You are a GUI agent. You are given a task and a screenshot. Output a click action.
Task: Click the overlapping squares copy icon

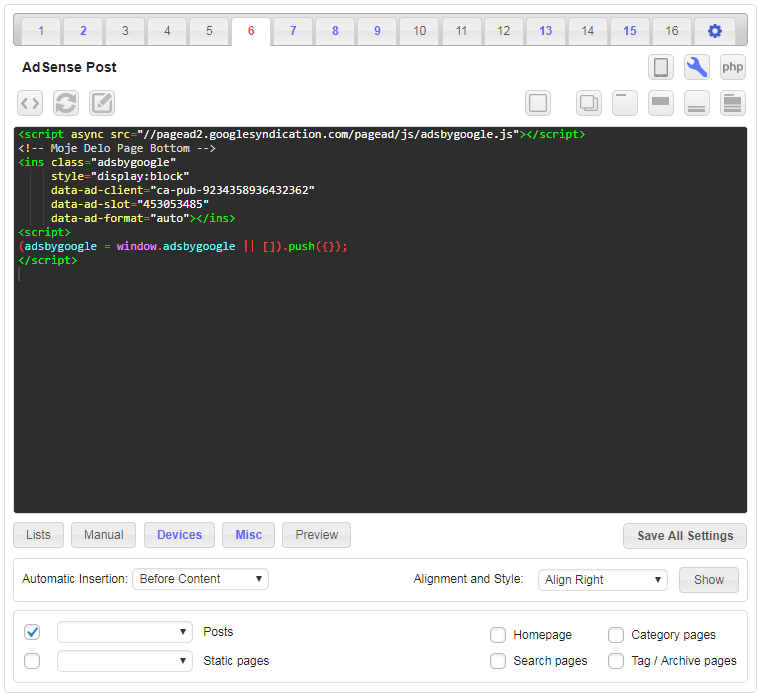click(589, 103)
